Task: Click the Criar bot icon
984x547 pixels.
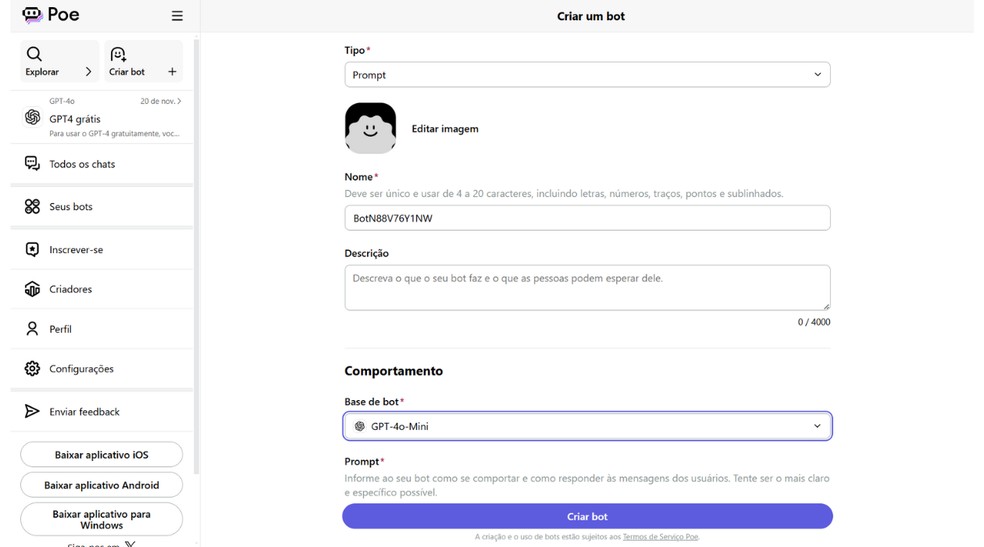Action: [118, 54]
